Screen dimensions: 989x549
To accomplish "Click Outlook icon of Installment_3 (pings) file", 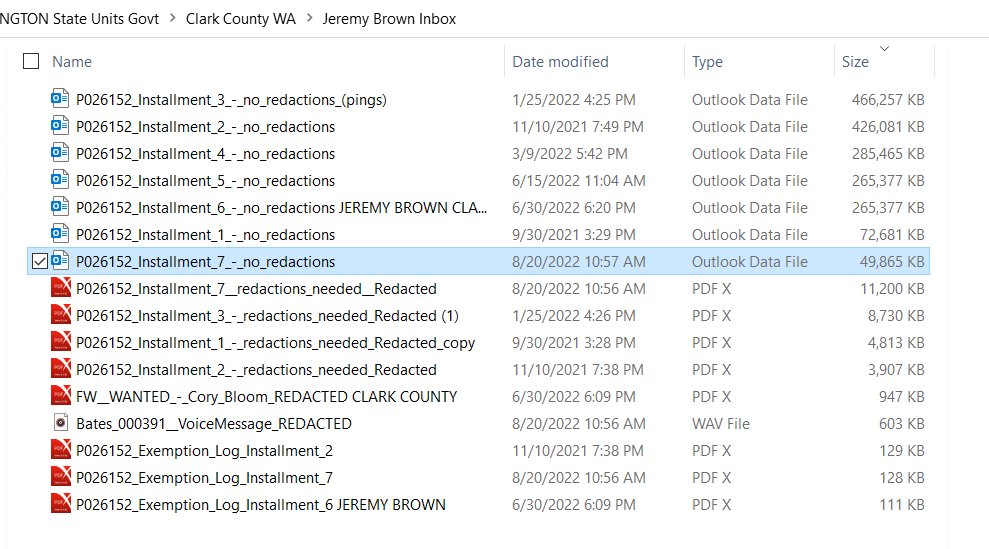I will tap(61, 99).
